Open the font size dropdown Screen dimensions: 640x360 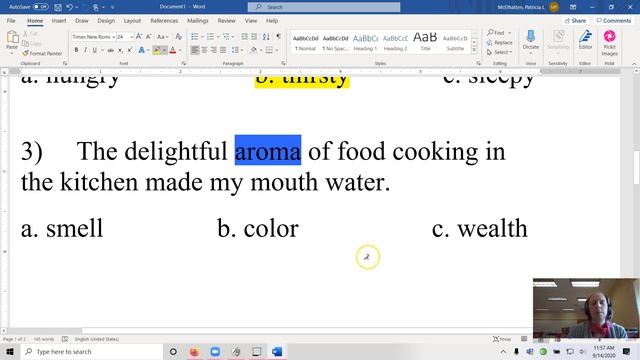point(131,37)
